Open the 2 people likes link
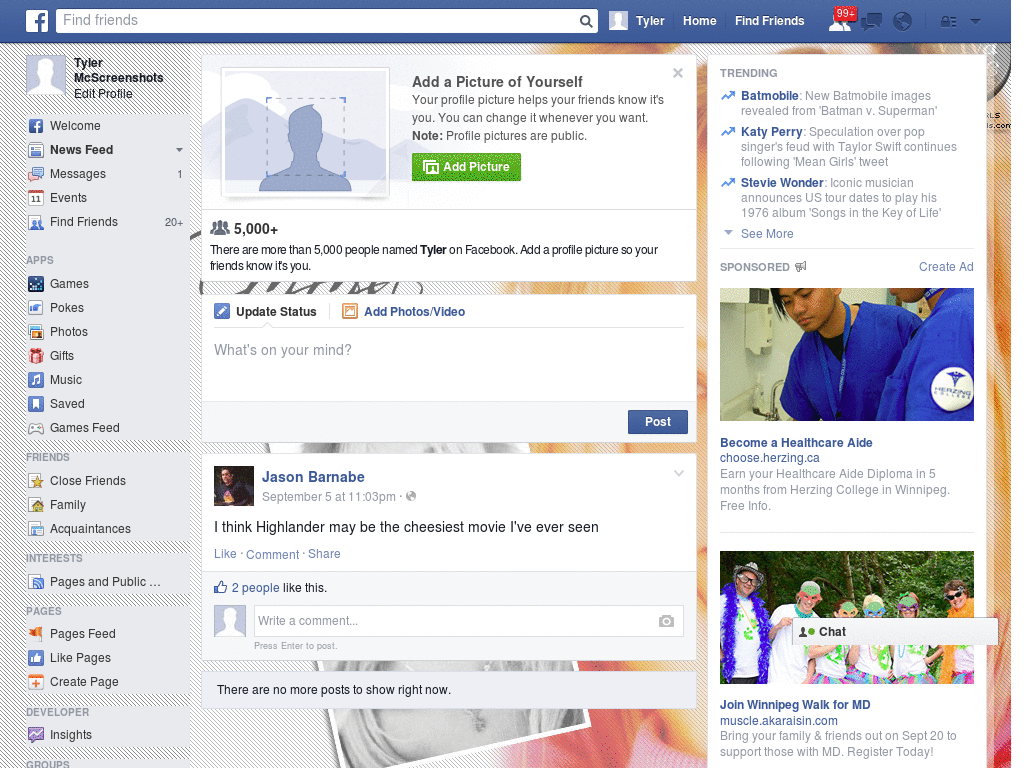1024x768 pixels. (255, 588)
